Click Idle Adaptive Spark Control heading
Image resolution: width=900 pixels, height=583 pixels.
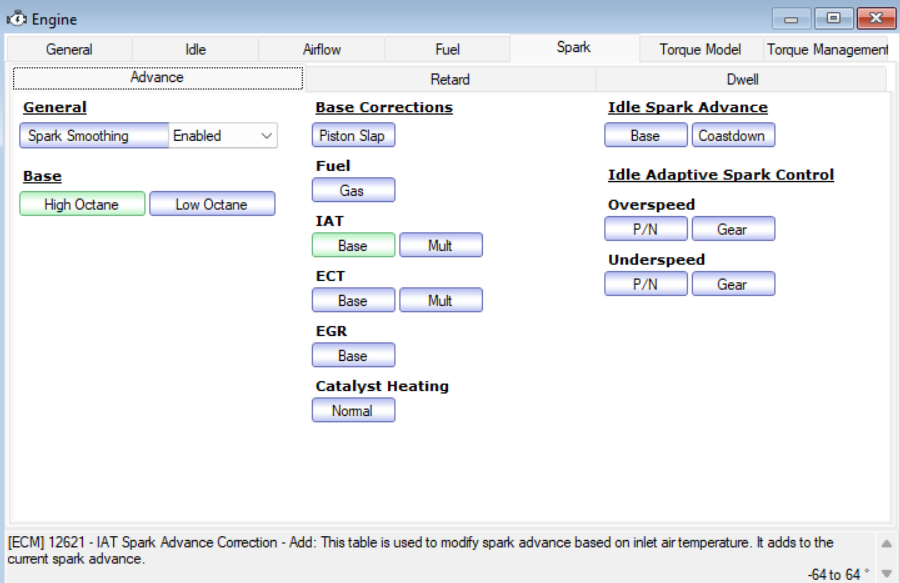click(721, 175)
